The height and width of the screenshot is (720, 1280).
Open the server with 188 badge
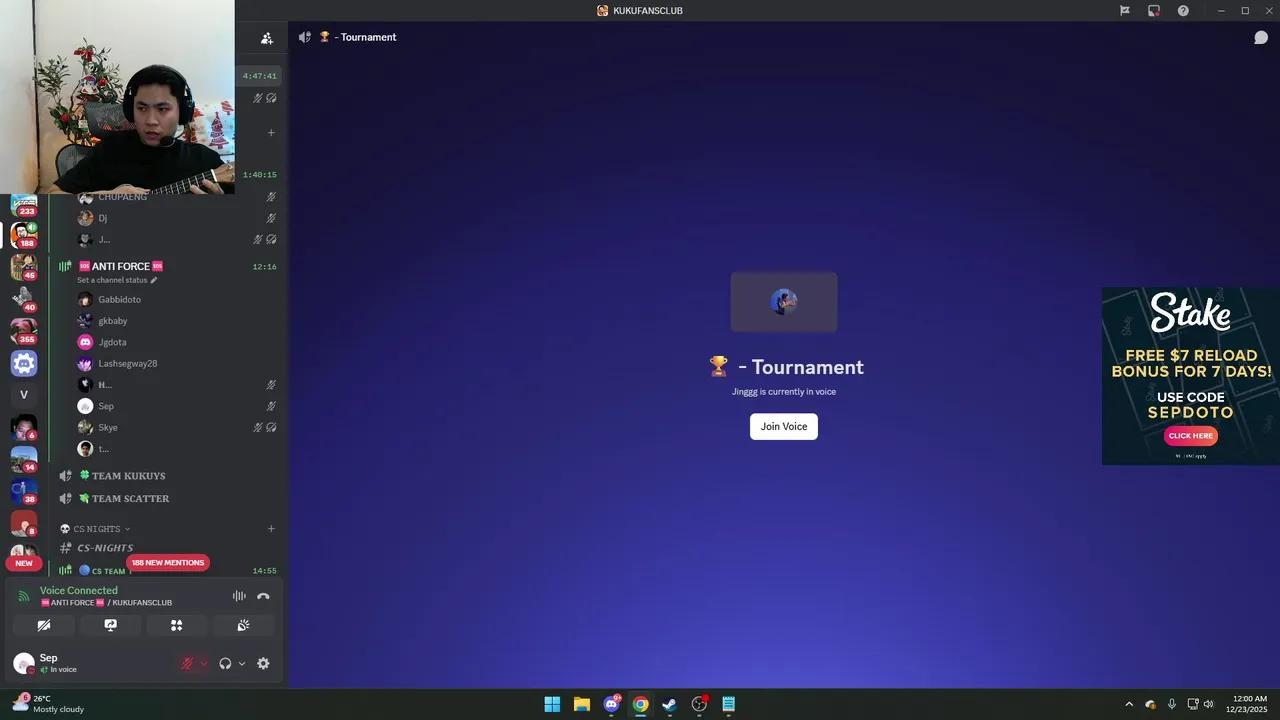point(24,235)
